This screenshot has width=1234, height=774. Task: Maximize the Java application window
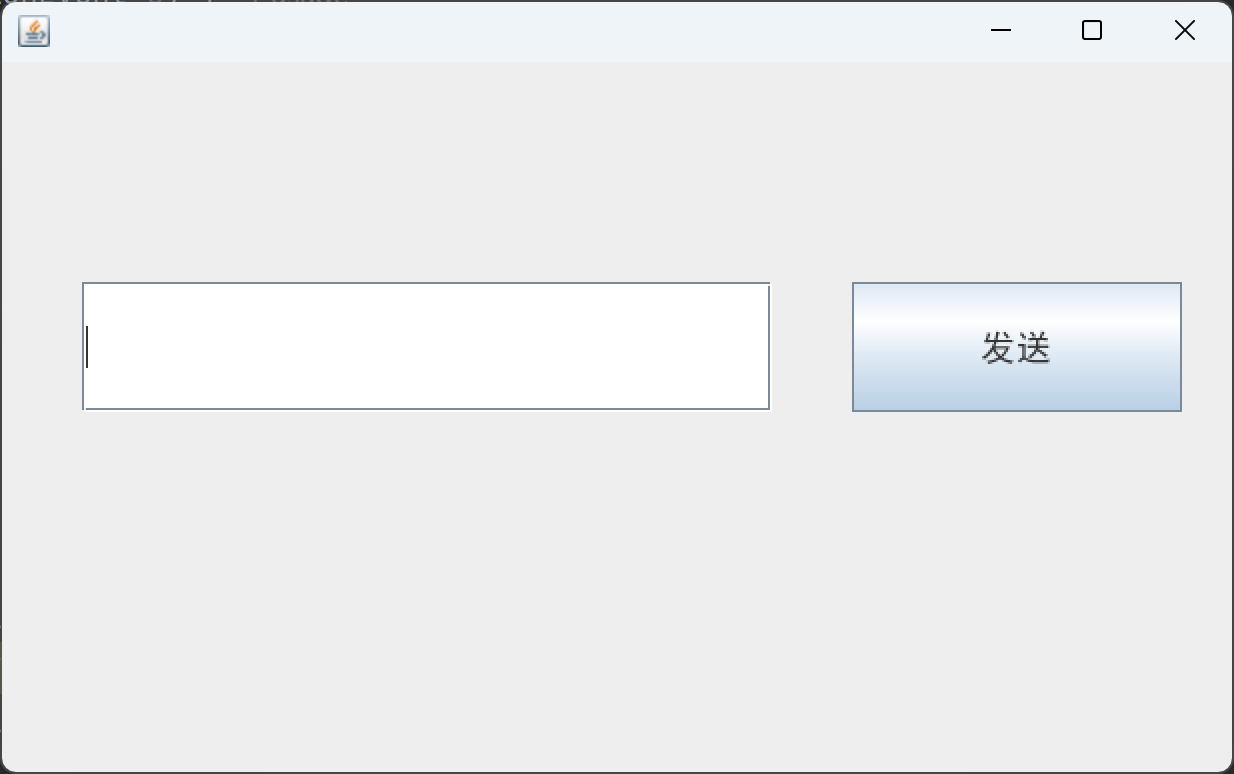[1092, 31]
